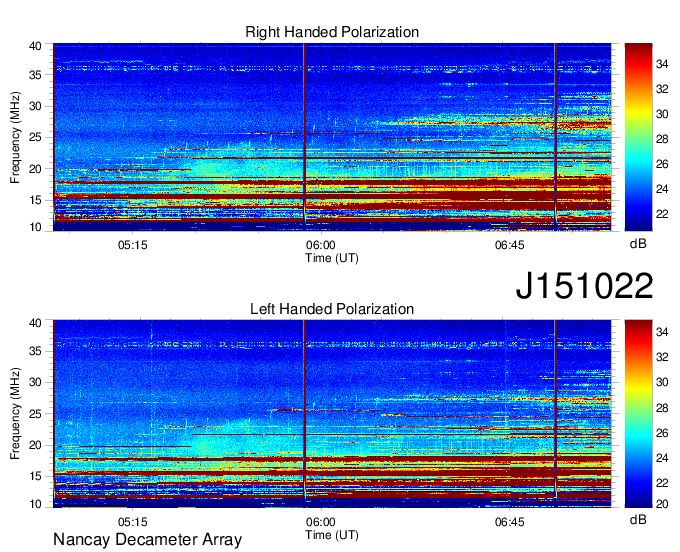Click the 06:00 time tick in top plot
Screen dimensions: 680x552
pyautogui.click(x=320, y=245)
